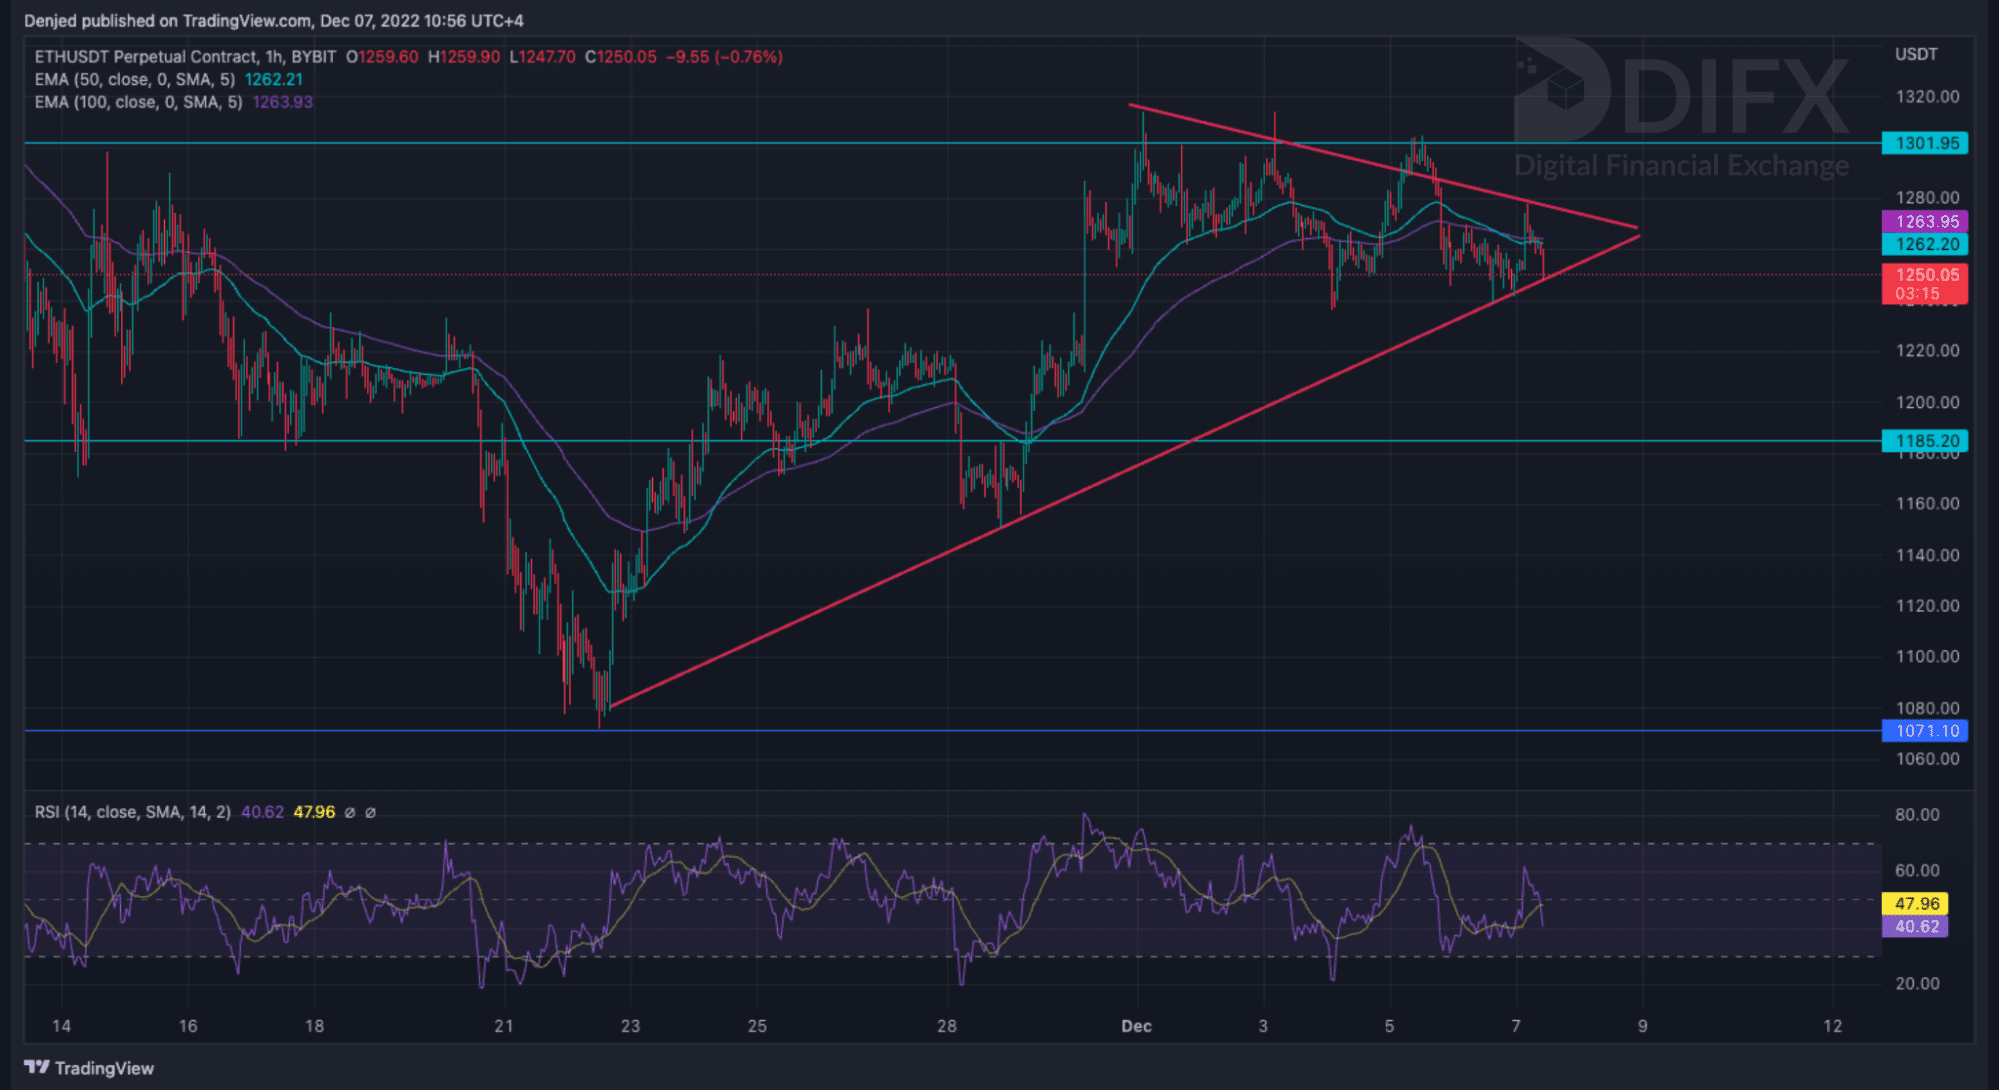Click the USDT currency label on price axis
This screenshot has width=1999, height=1091.
pyautogui.click(x=1915, y=54)
